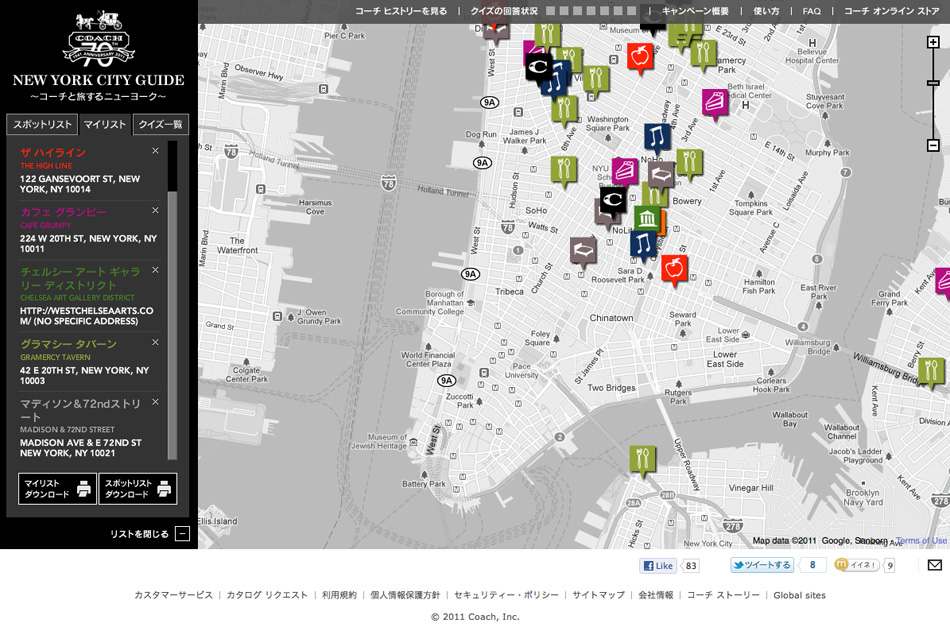Open FAQ in top navigation
950x627 pixels.
[811, 11]
